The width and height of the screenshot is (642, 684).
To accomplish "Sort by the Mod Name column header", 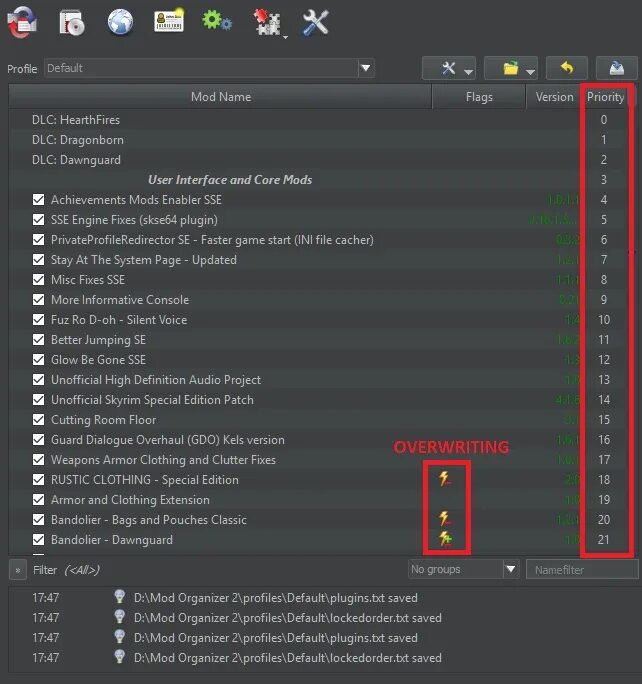I will (220, 96).
